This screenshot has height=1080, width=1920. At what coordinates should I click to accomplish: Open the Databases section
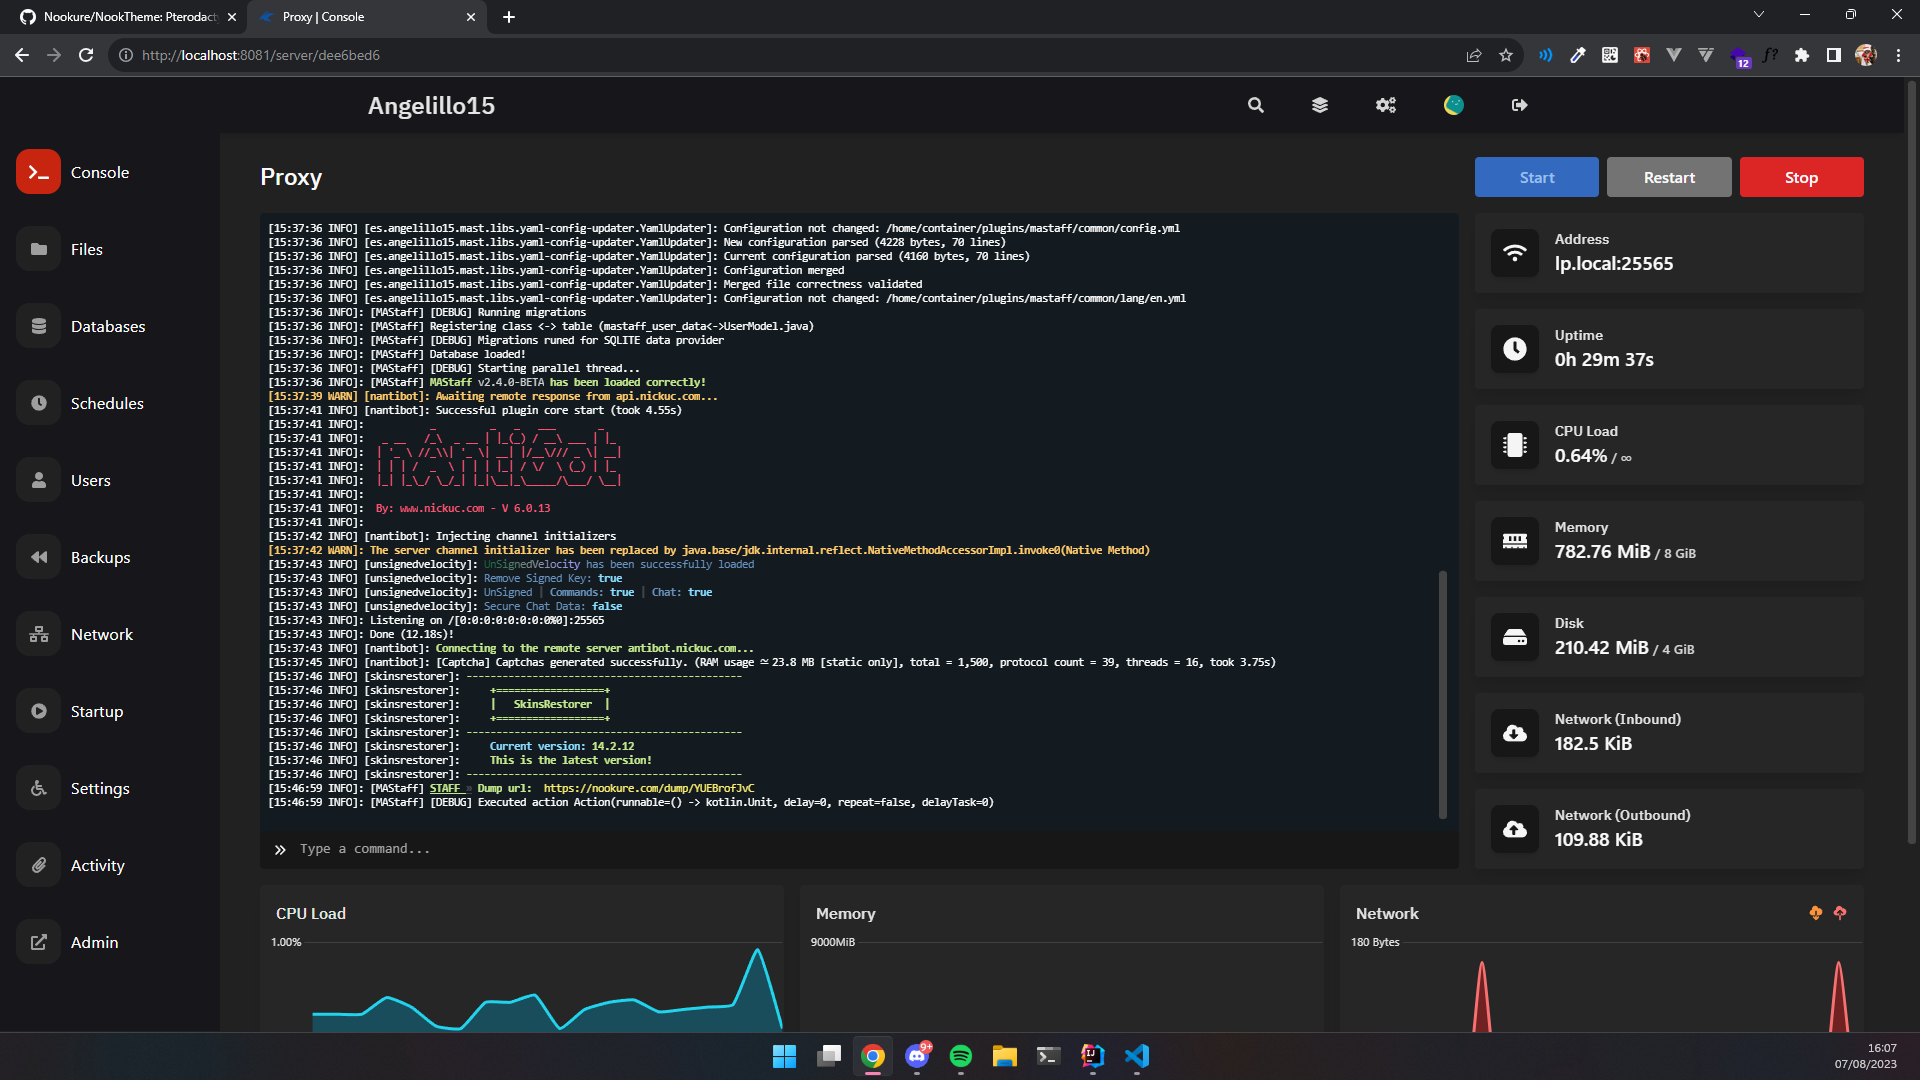pos(107,326)
